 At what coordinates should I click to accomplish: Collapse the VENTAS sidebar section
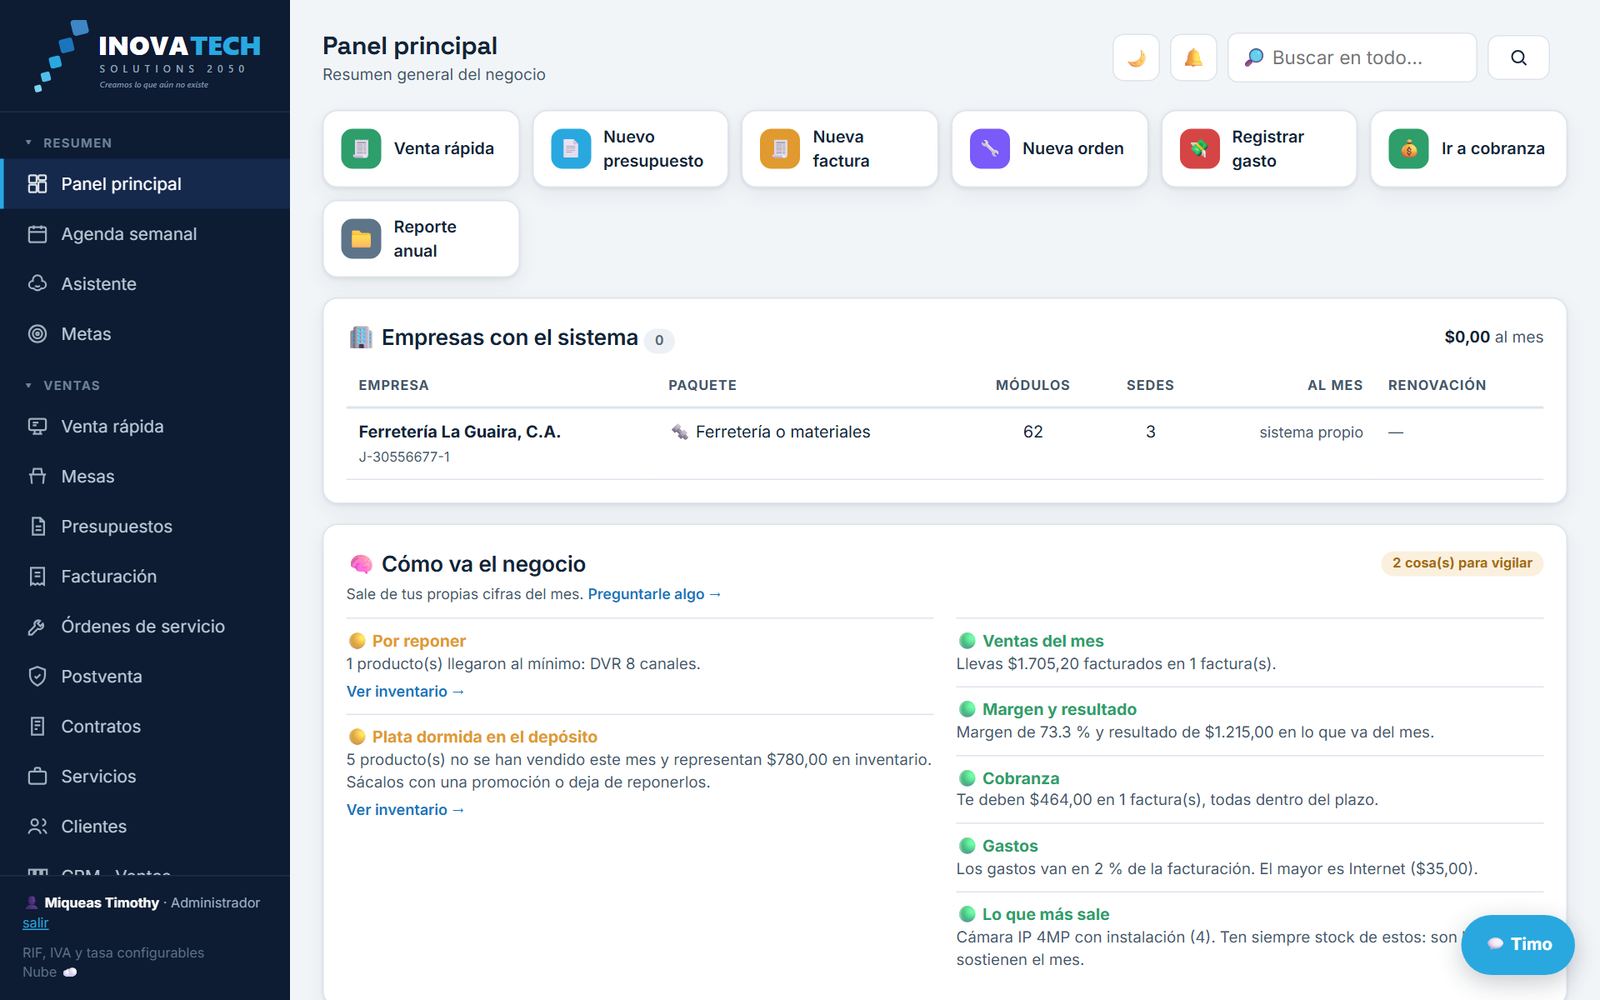[62, 385]
